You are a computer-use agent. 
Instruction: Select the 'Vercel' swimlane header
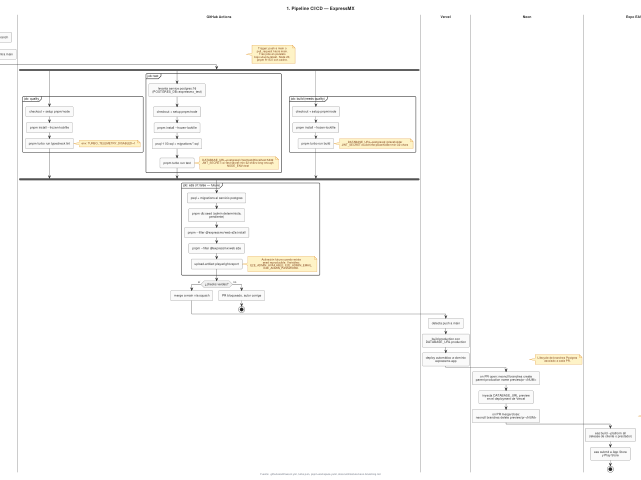coord(445,17)
